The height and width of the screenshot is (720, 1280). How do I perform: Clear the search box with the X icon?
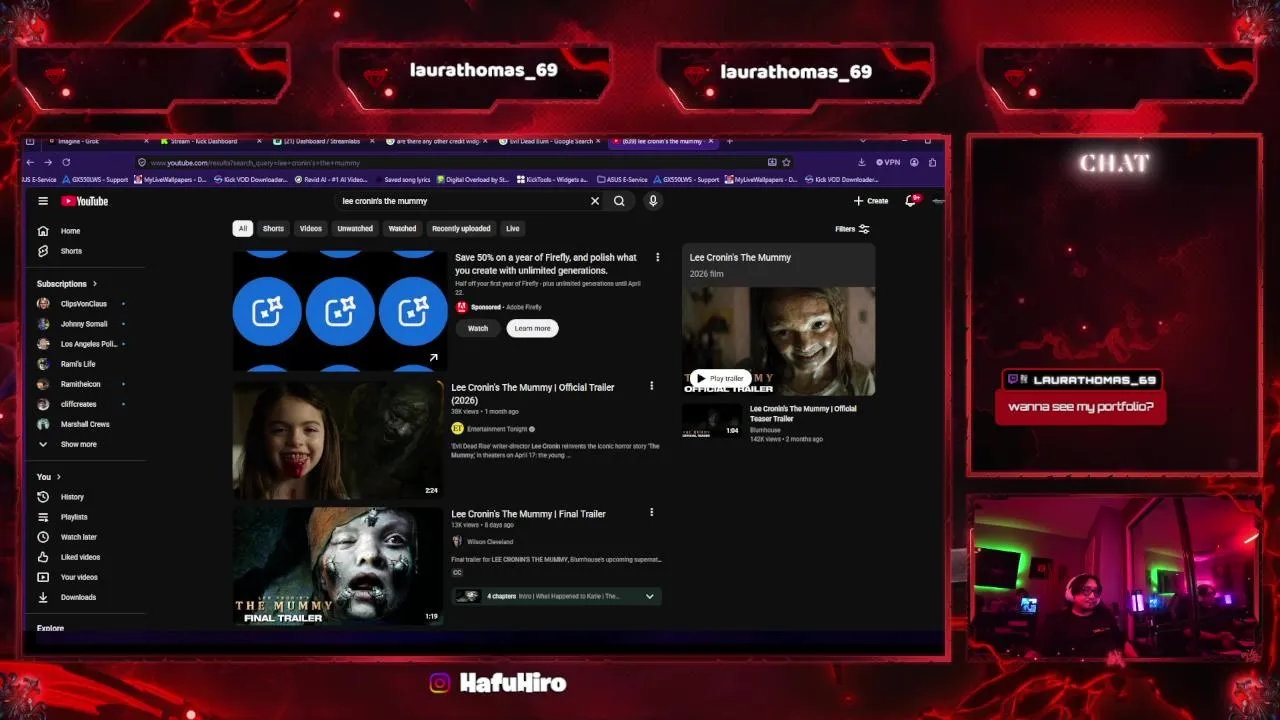pyautogui.click(x=594, y=201)
